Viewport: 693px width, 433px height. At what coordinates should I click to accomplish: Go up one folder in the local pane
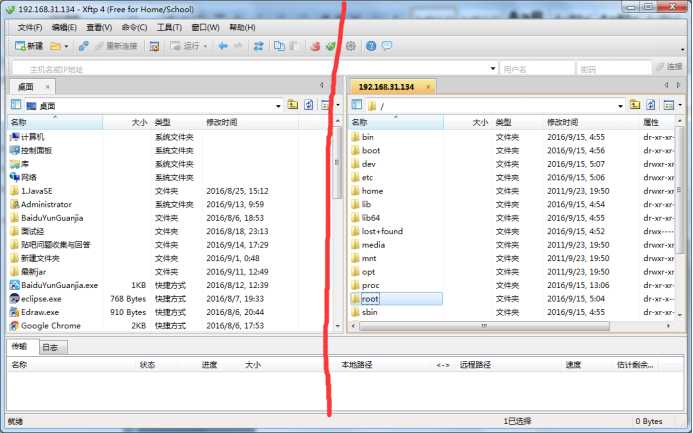(x=293, y=105)
